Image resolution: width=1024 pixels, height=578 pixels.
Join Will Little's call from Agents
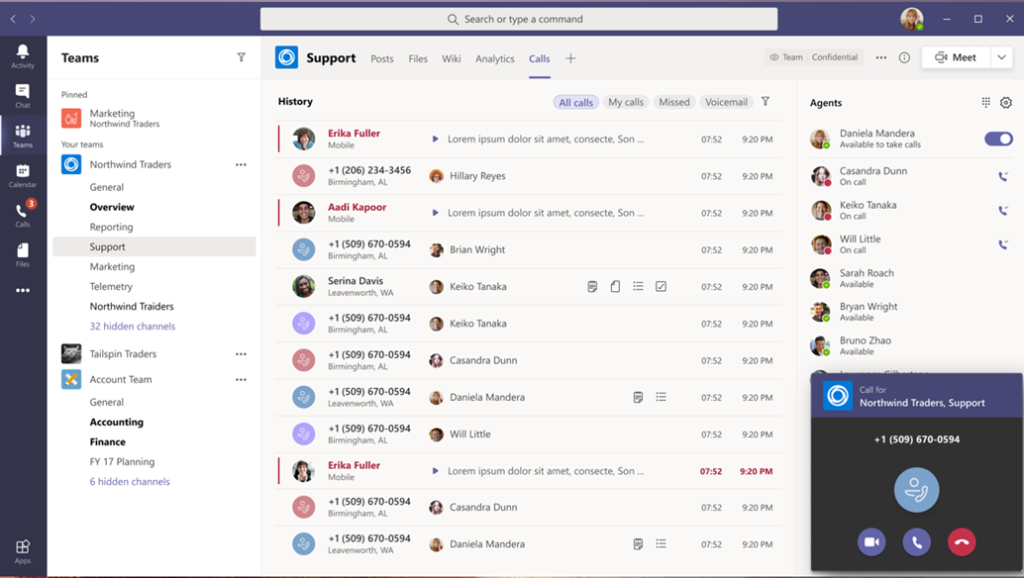click(x=1002, y=244)
